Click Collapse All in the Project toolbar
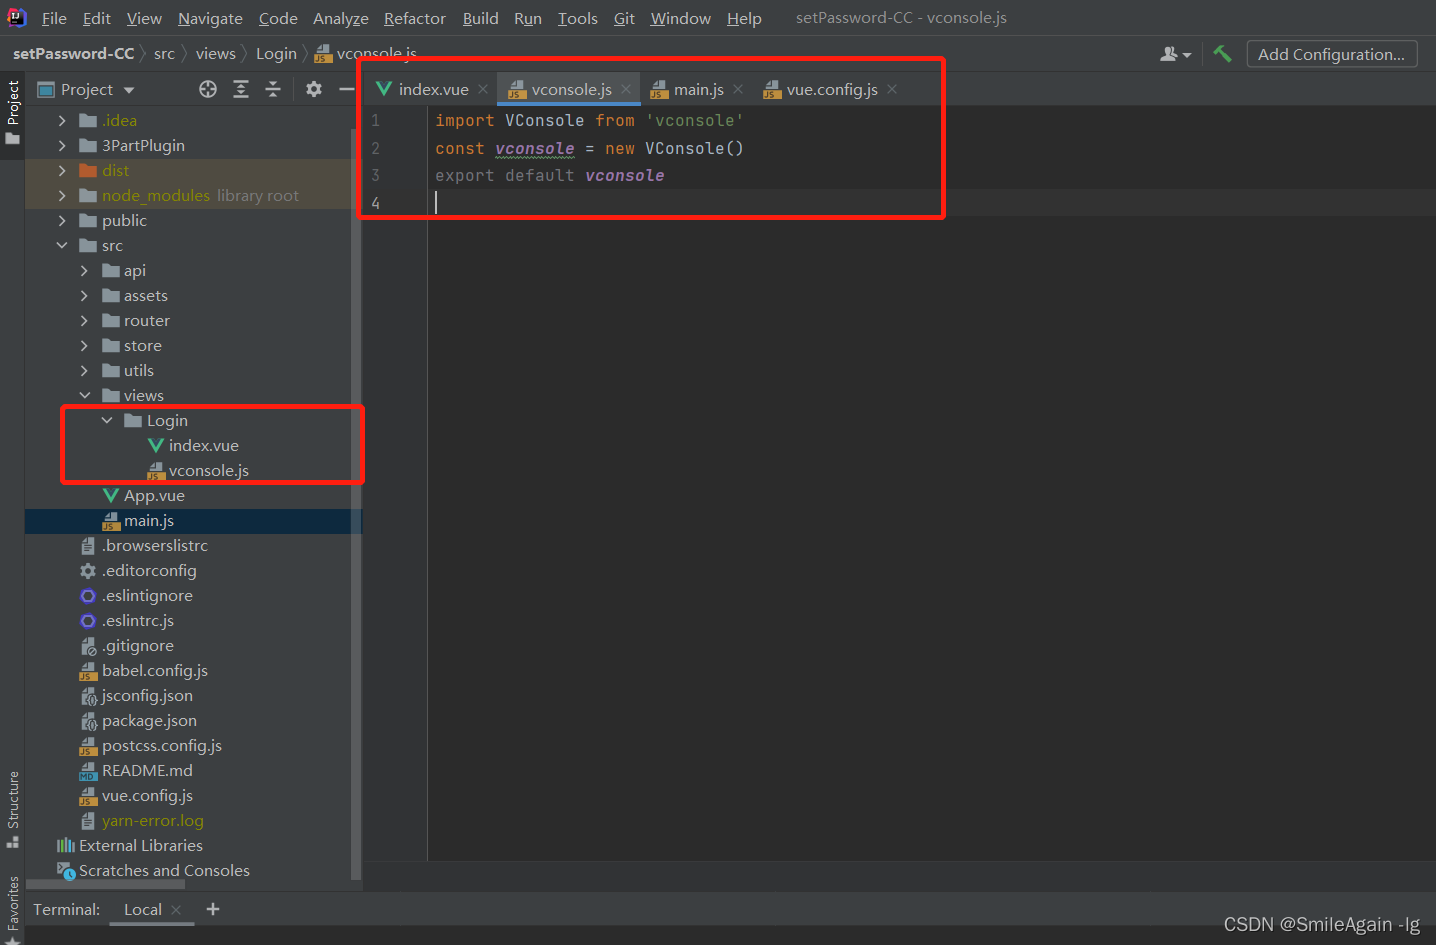 point(273,89)
